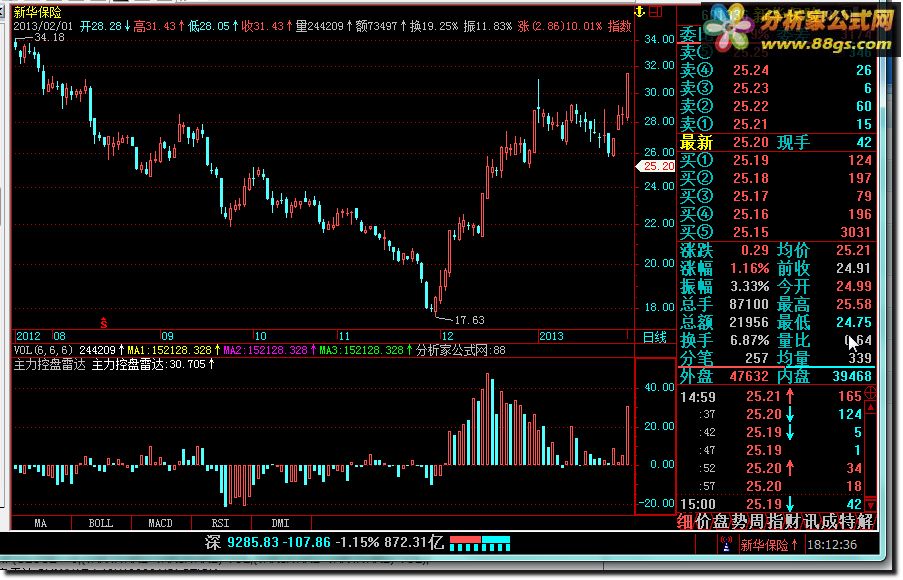Click the red and cyan market breadth bar
This screenshot has height=580, width=903.
click(x=480, y=543)
